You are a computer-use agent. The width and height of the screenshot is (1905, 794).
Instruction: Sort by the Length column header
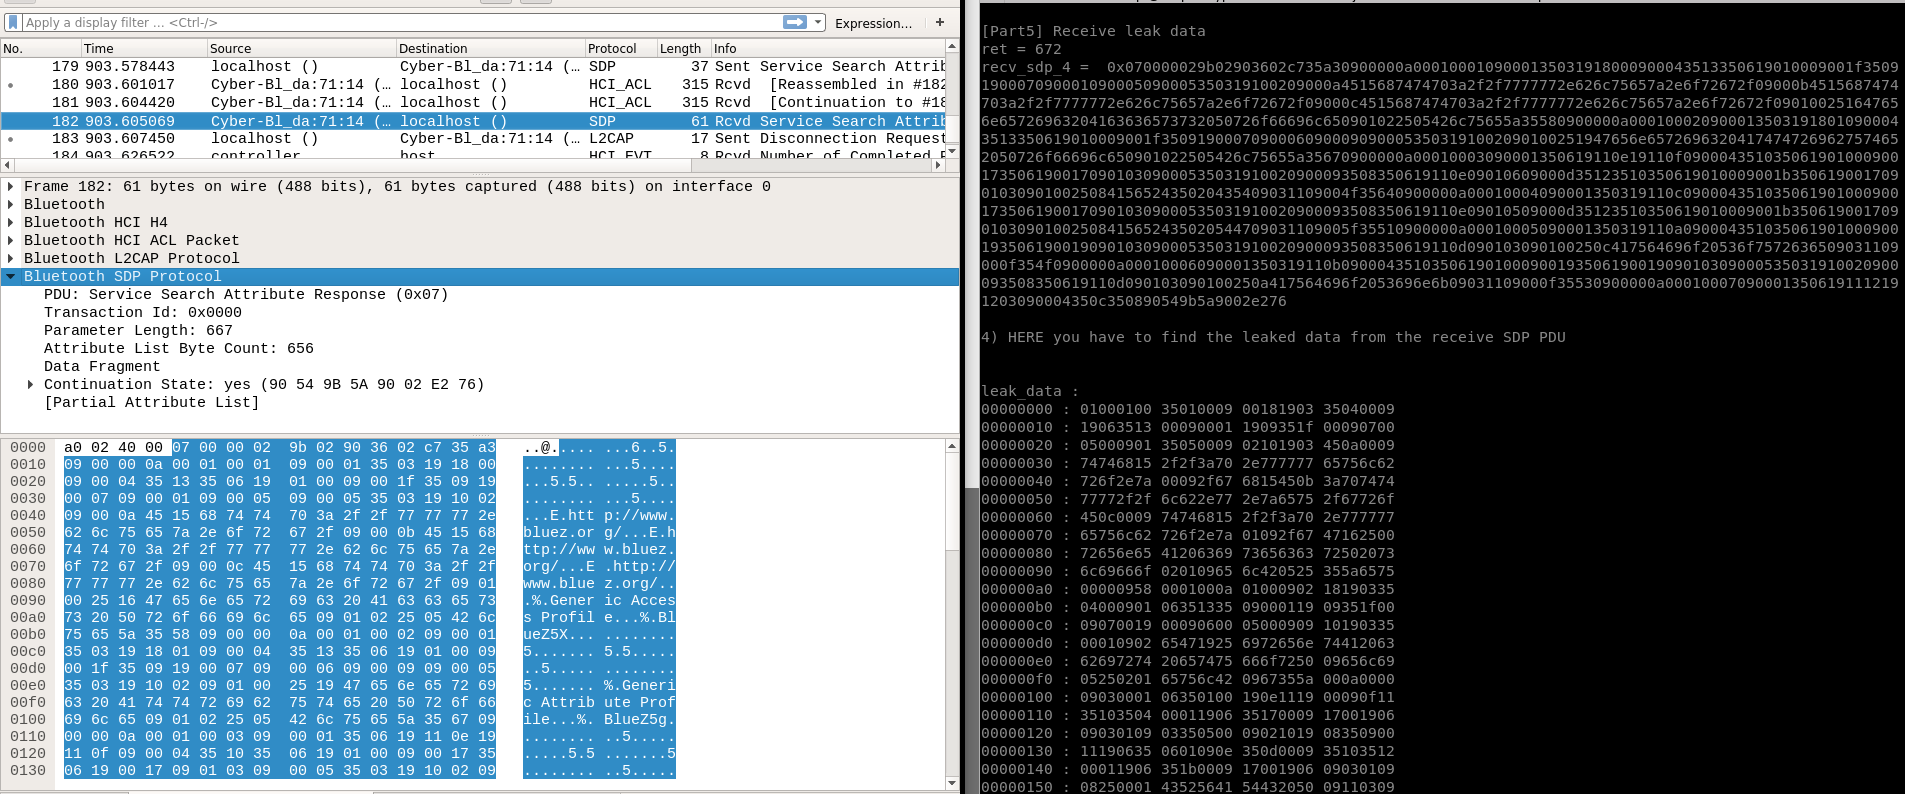[683, 48]
